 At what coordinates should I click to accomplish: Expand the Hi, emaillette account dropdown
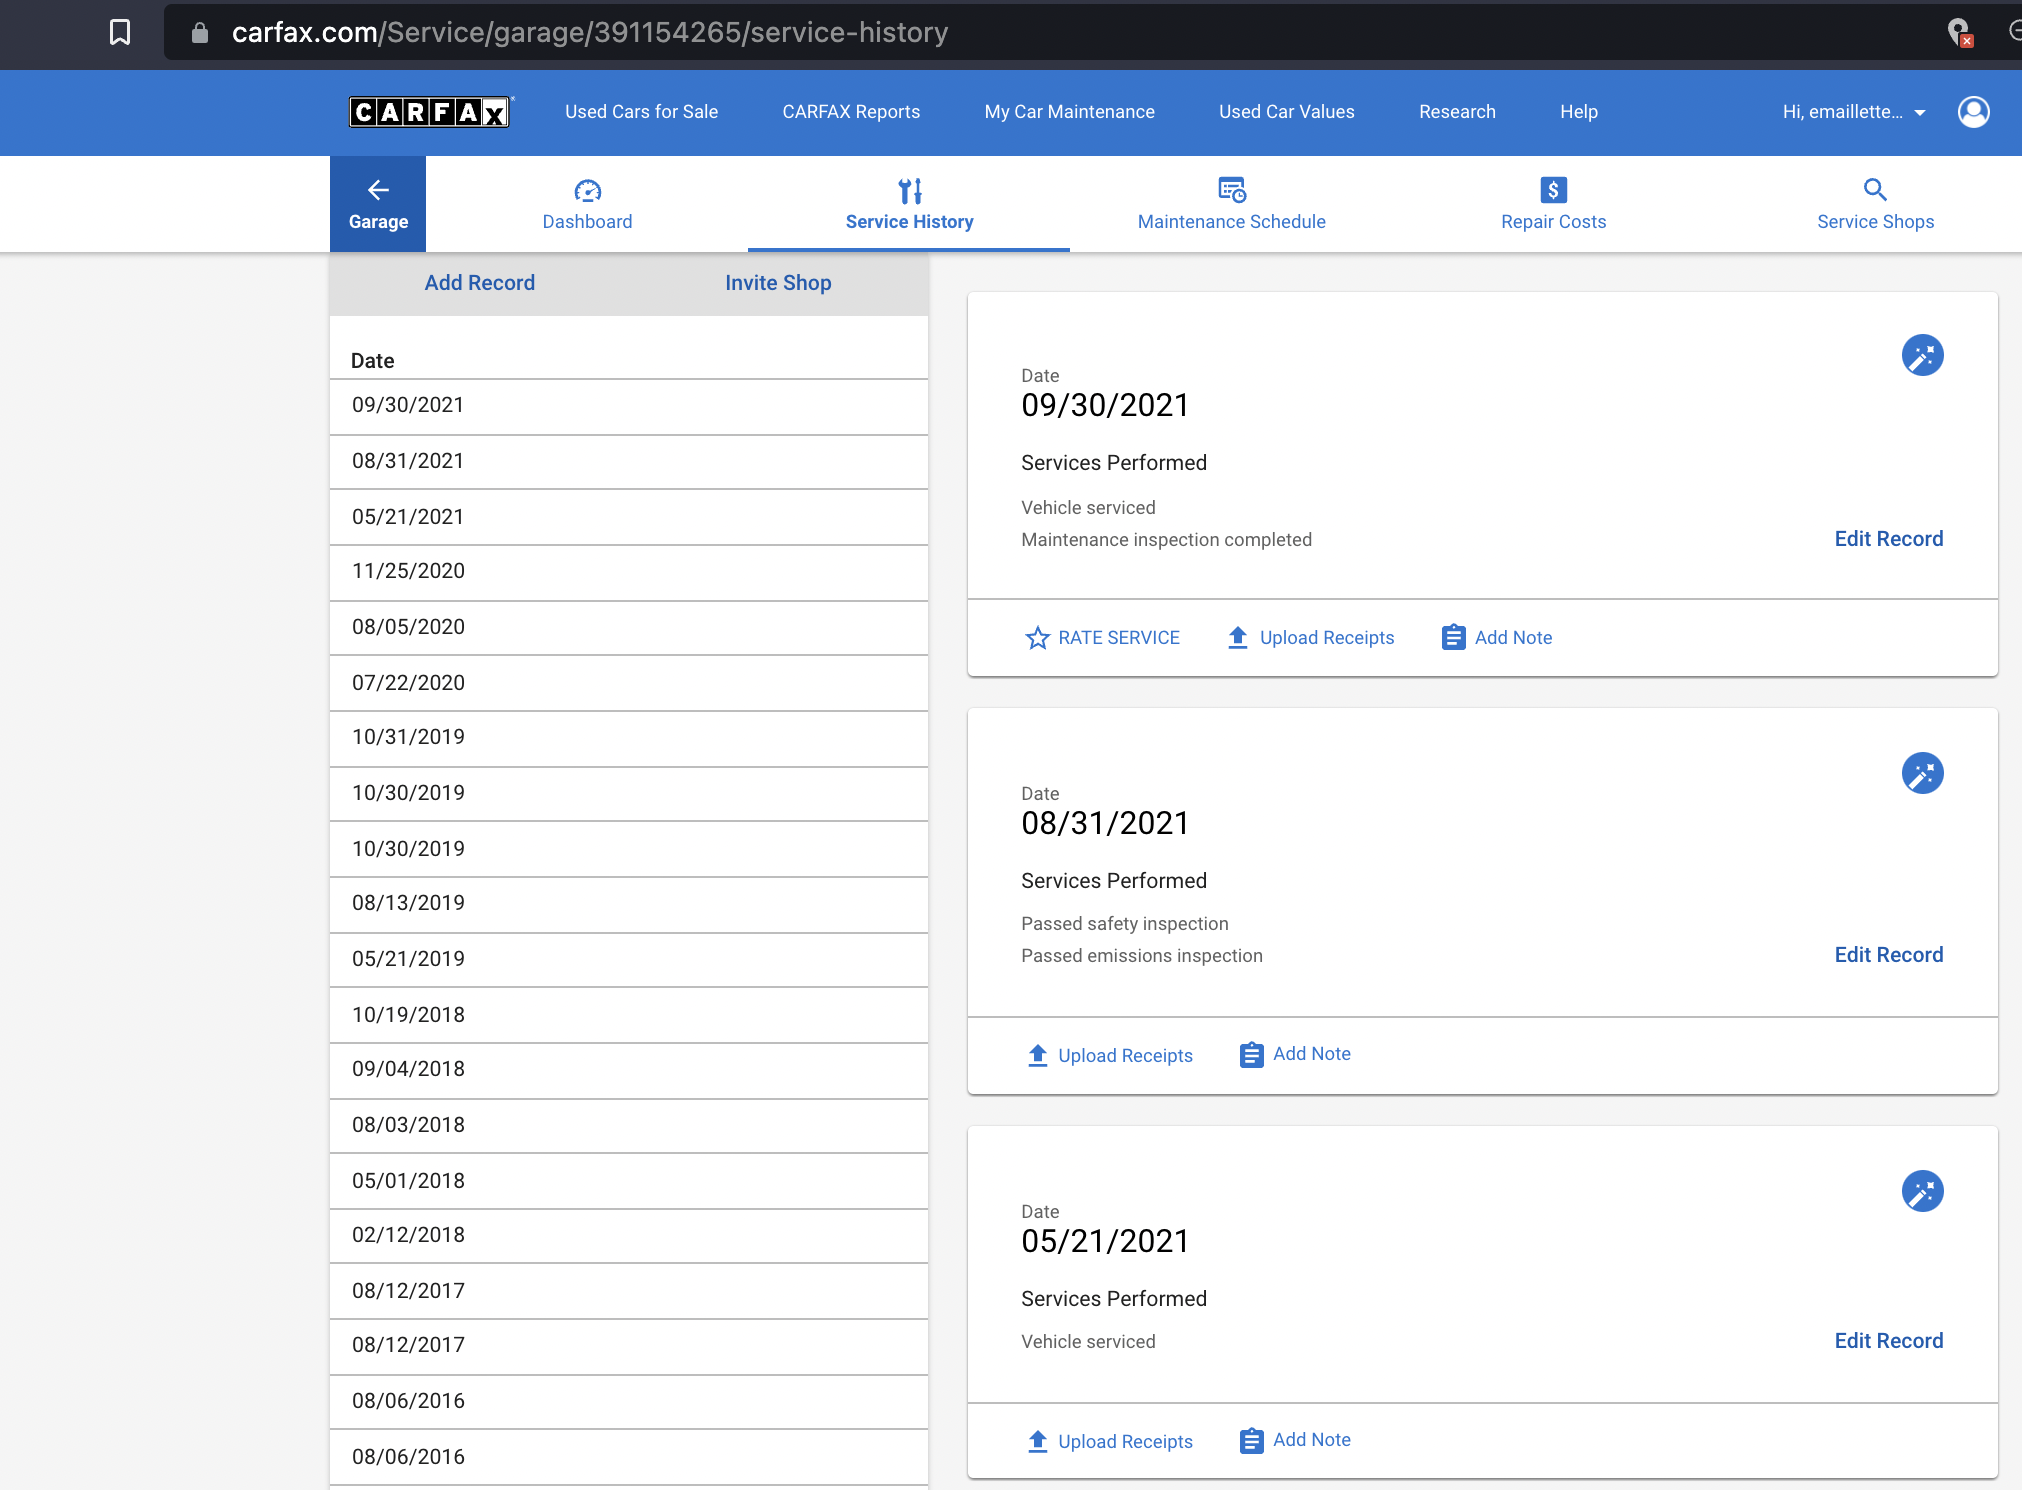pos(1854,112)
